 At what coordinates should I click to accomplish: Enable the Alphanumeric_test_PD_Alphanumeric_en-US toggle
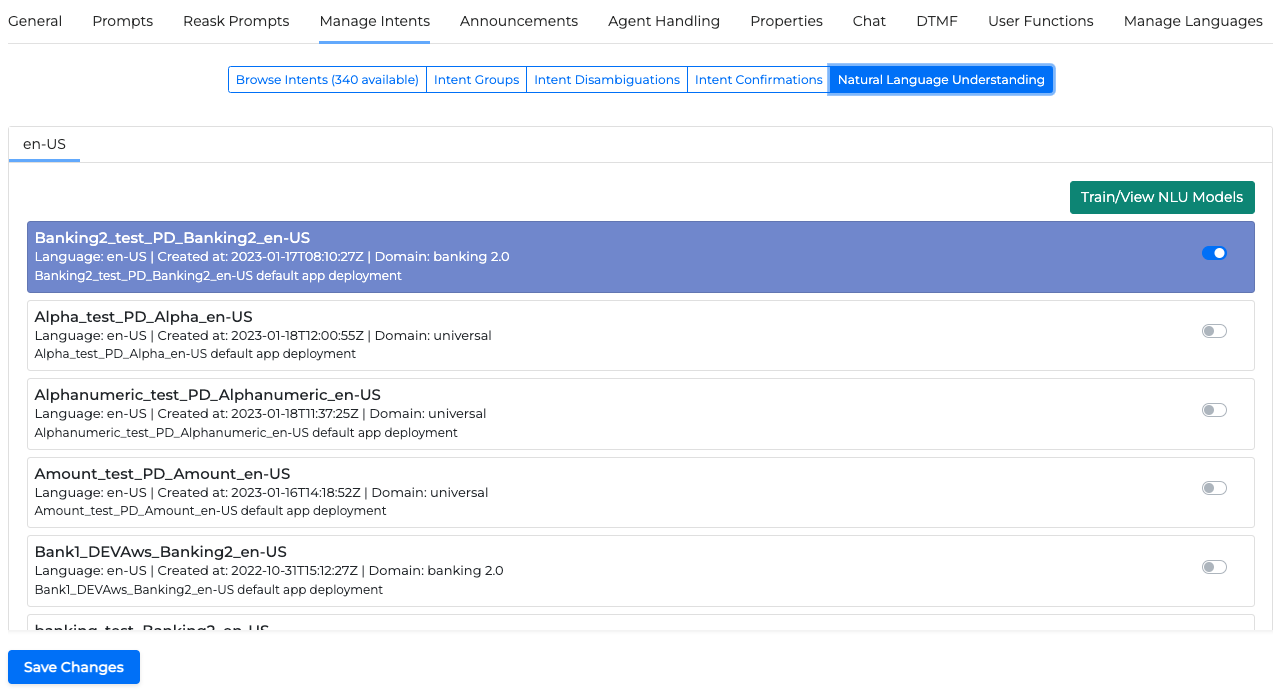[x=1214, y=410]
